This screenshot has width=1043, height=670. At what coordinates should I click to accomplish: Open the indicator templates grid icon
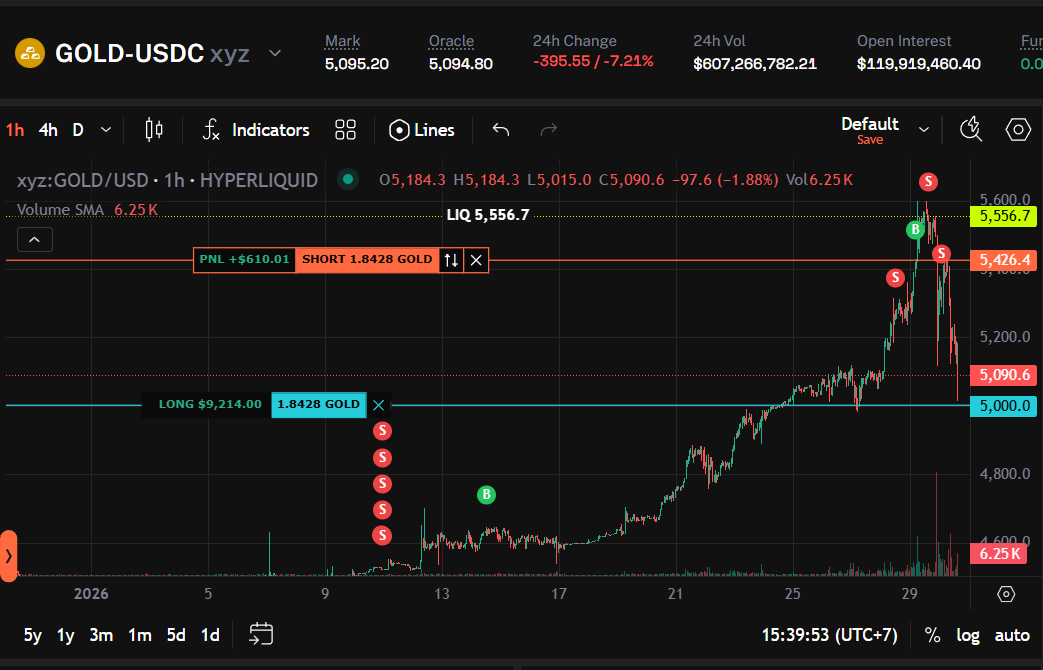tap(345, 130)
